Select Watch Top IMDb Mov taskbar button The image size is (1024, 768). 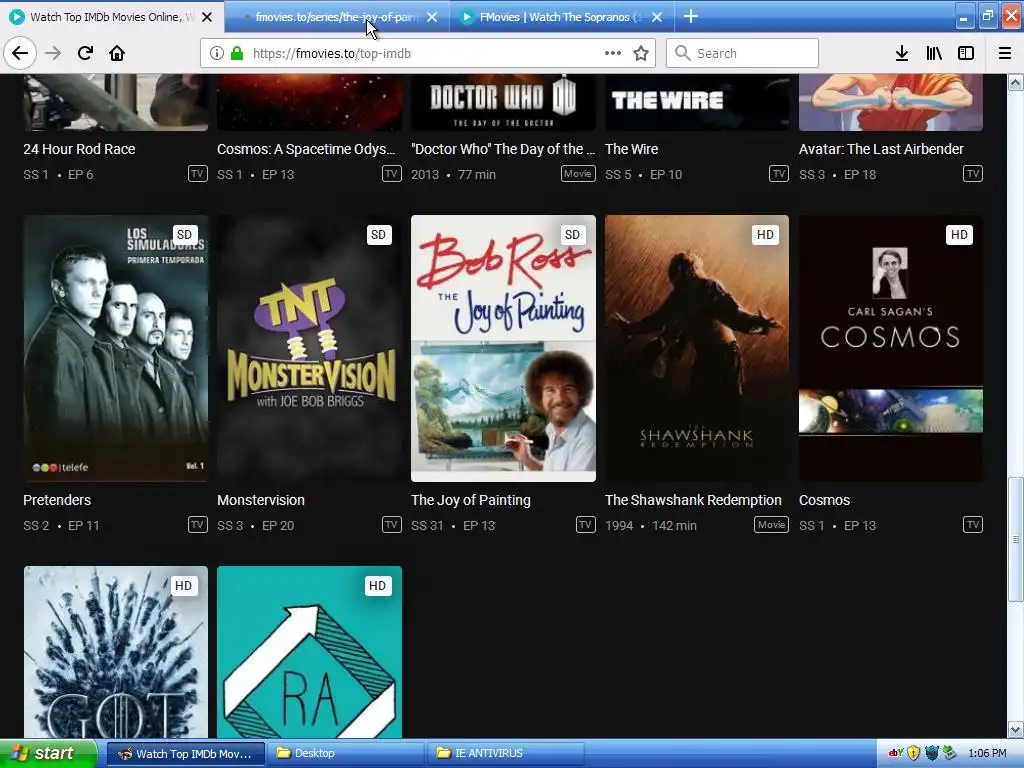(x=185, y=754)
